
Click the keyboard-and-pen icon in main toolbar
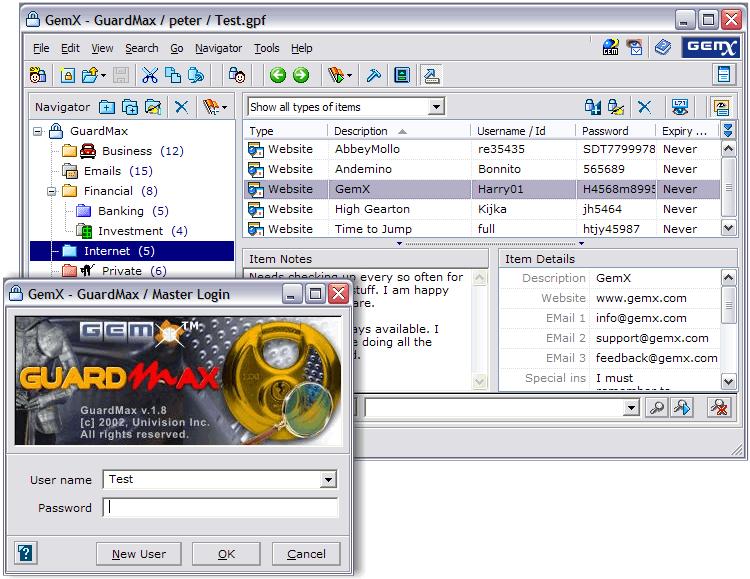pyautogui.click(x=431, y=76)
